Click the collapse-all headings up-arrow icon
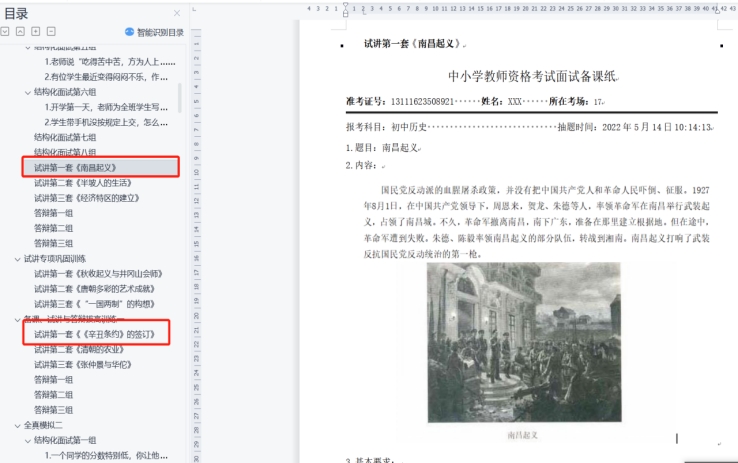Image resolution: width=738 pixels, height=463 pixels. 20,32
